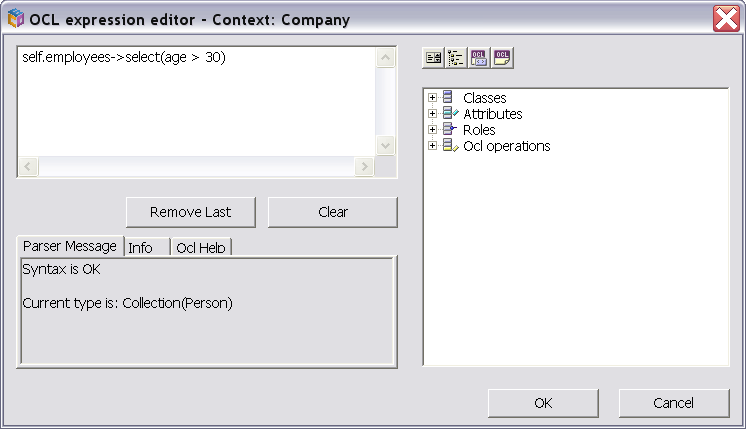Expand the Classes tree node
The width and height of the screenshot is (746, 429).
click(x=432, y=98)
